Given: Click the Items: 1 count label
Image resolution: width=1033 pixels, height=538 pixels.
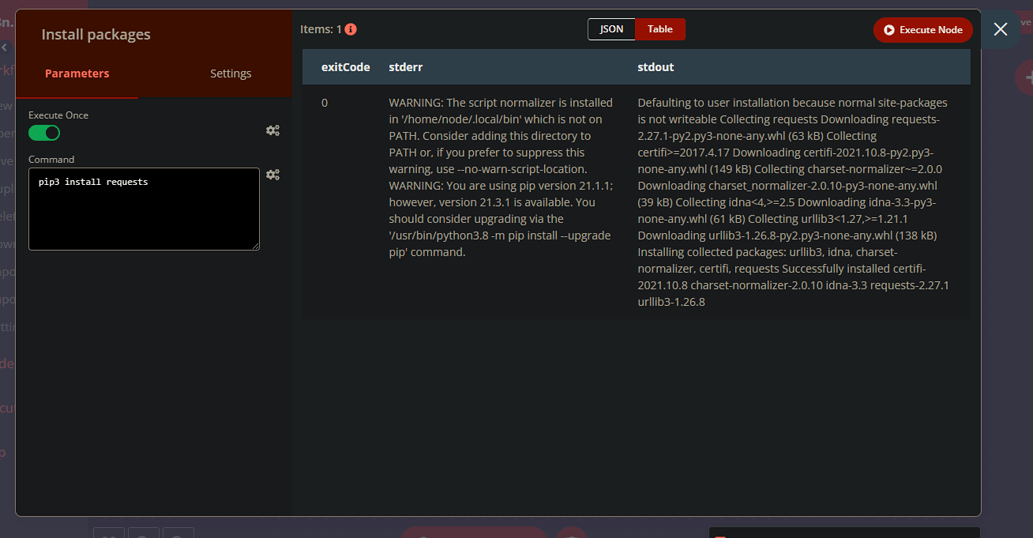Looking at the screenshot, I should click(321, 29).
